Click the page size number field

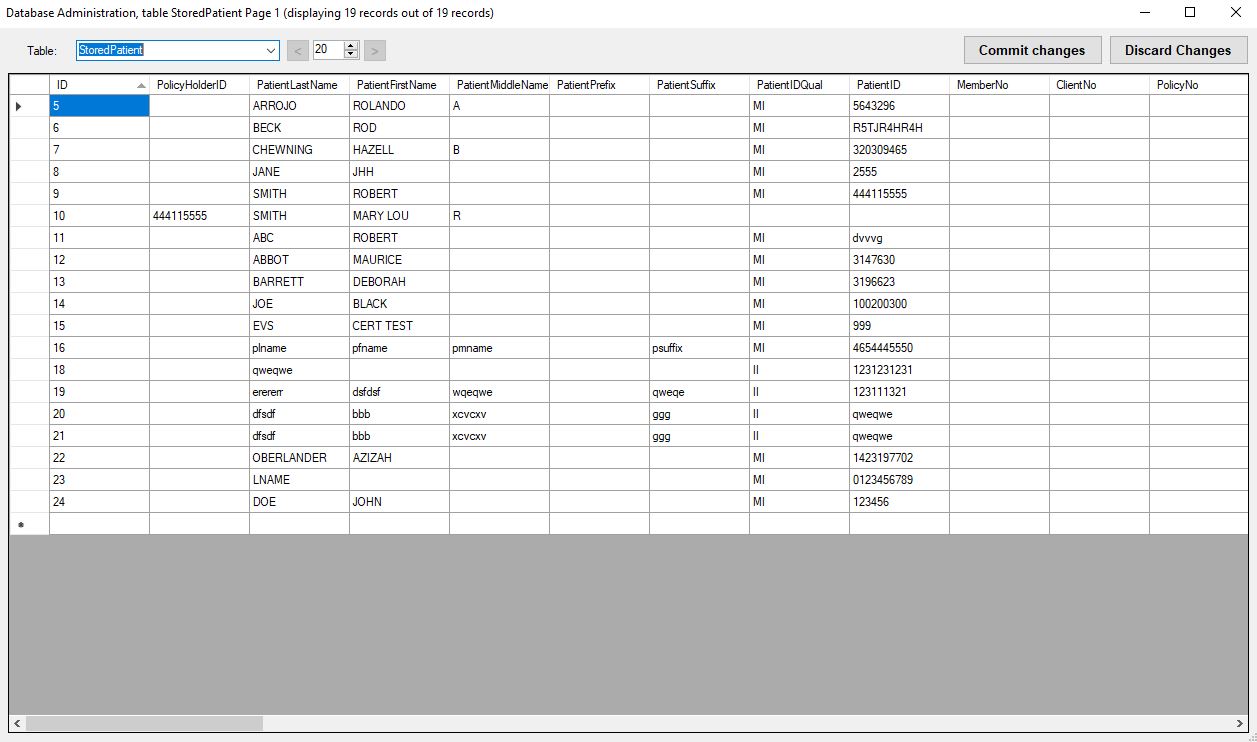tap(328, 50)
